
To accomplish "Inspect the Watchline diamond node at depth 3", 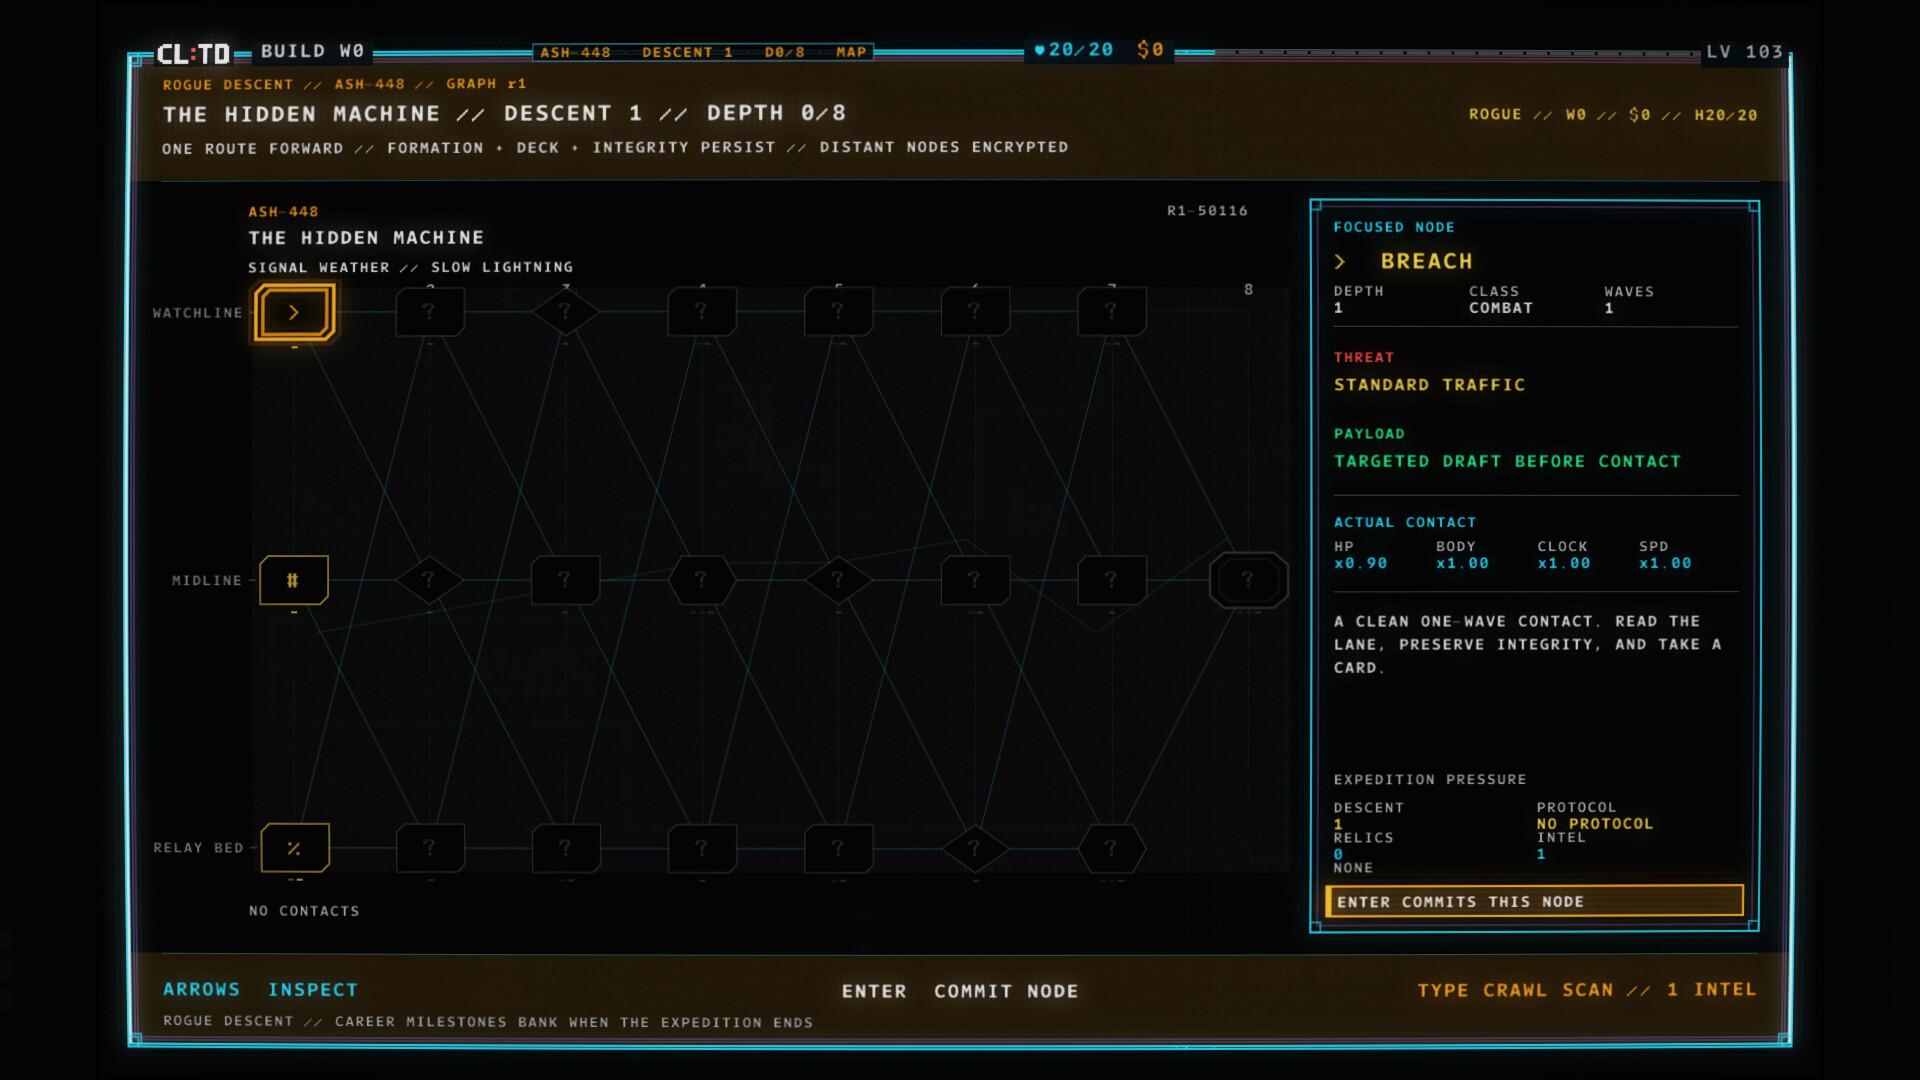I will click(565, 312).
